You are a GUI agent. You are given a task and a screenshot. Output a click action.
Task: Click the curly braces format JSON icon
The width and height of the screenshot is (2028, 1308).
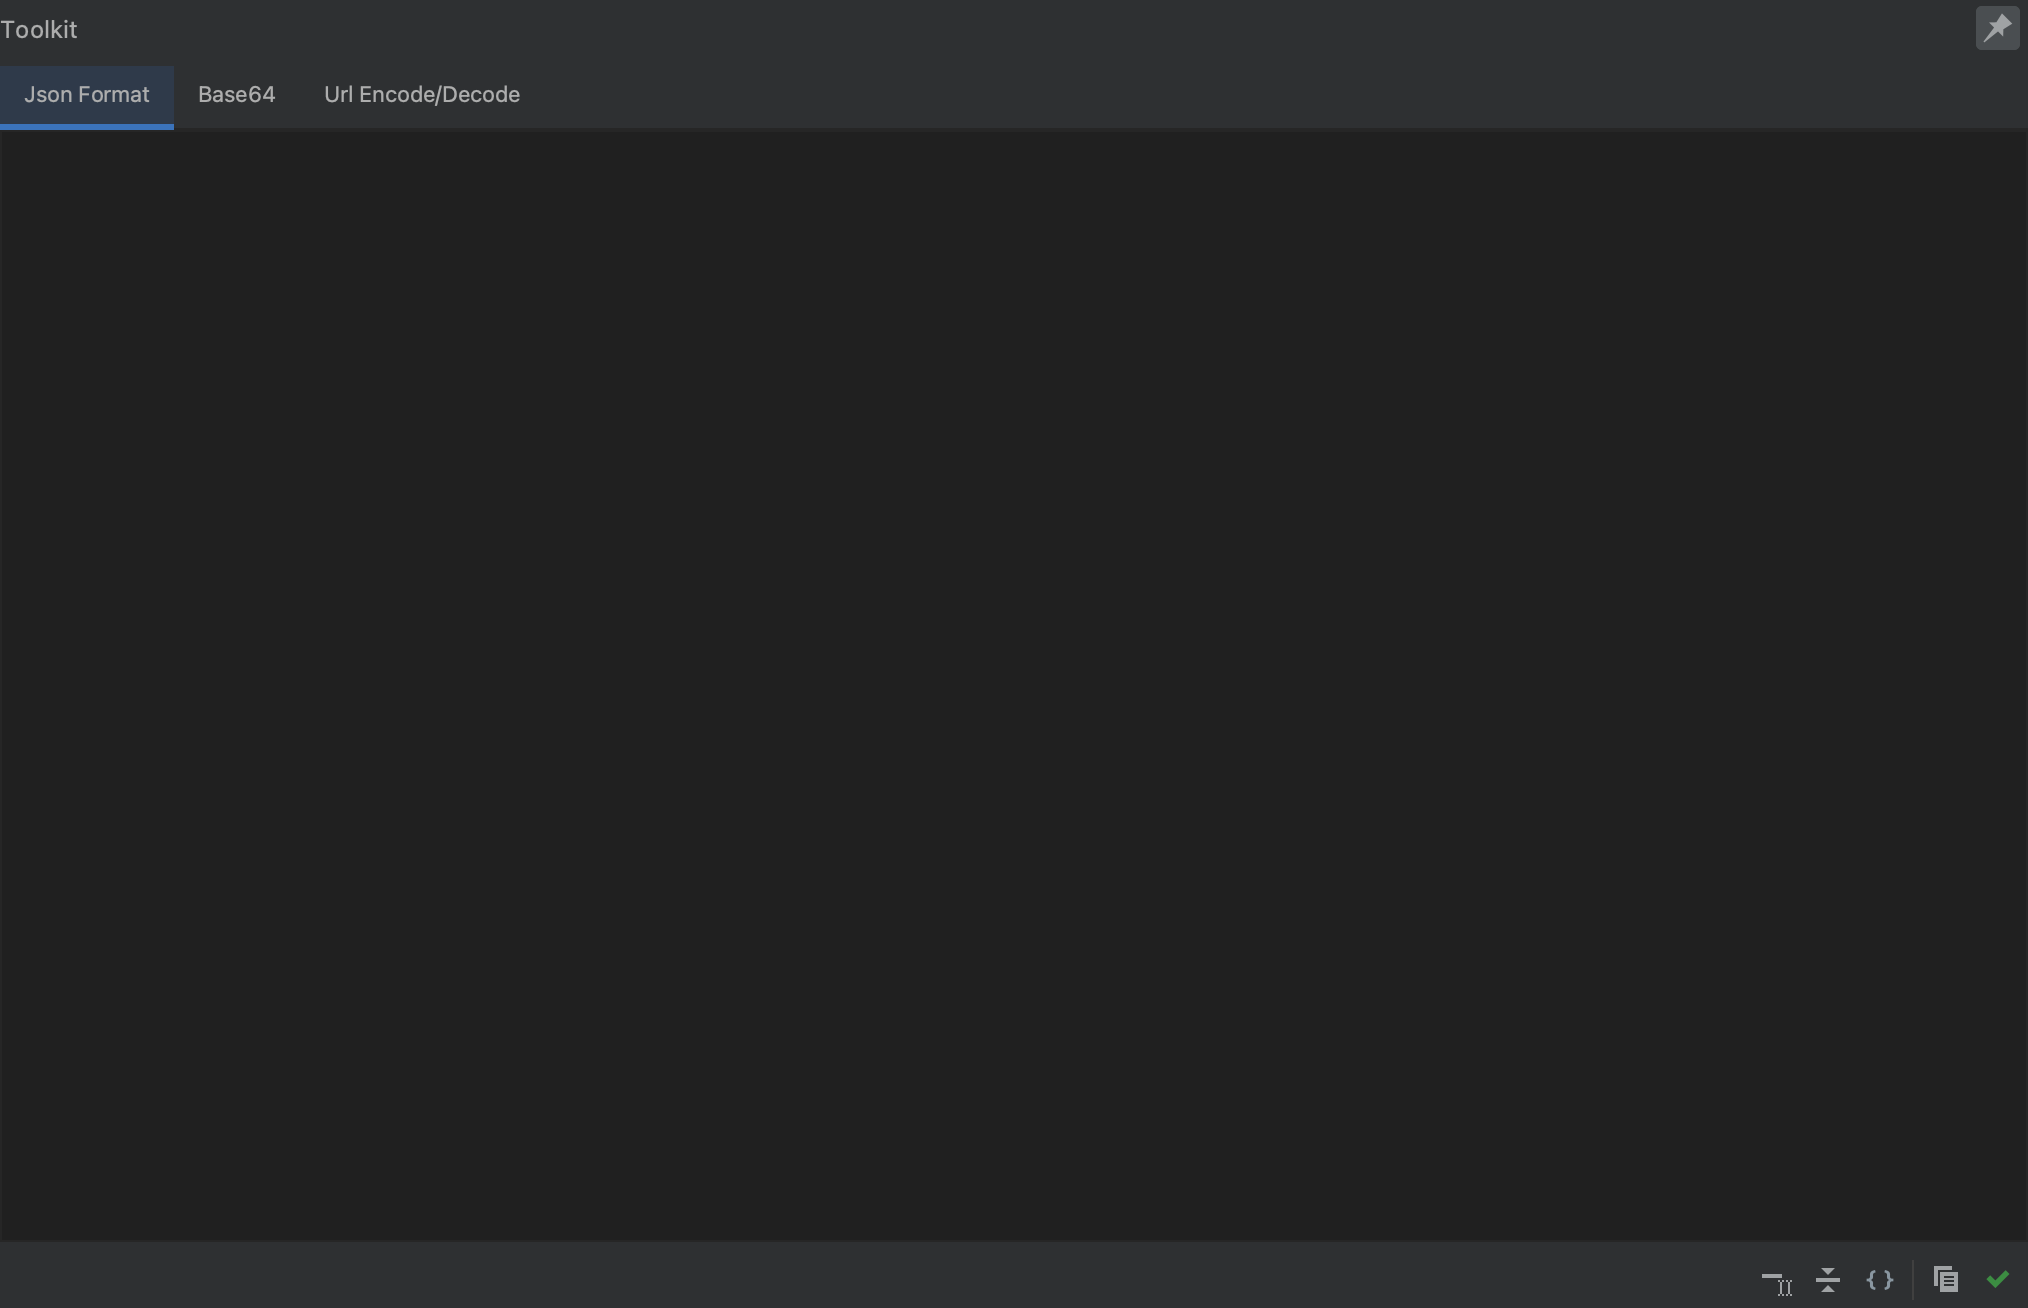coord(1880,1280)
